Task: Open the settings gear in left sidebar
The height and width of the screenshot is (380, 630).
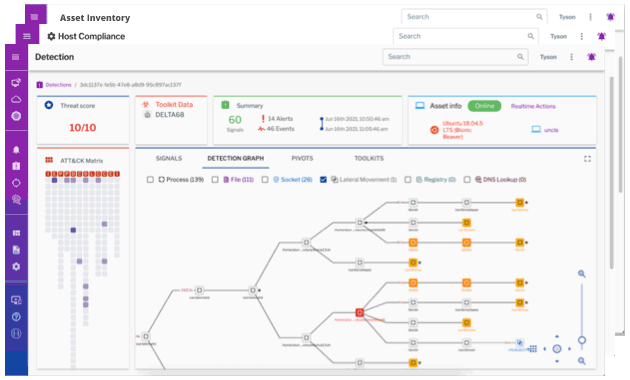Action: click(x=16, y=266)
